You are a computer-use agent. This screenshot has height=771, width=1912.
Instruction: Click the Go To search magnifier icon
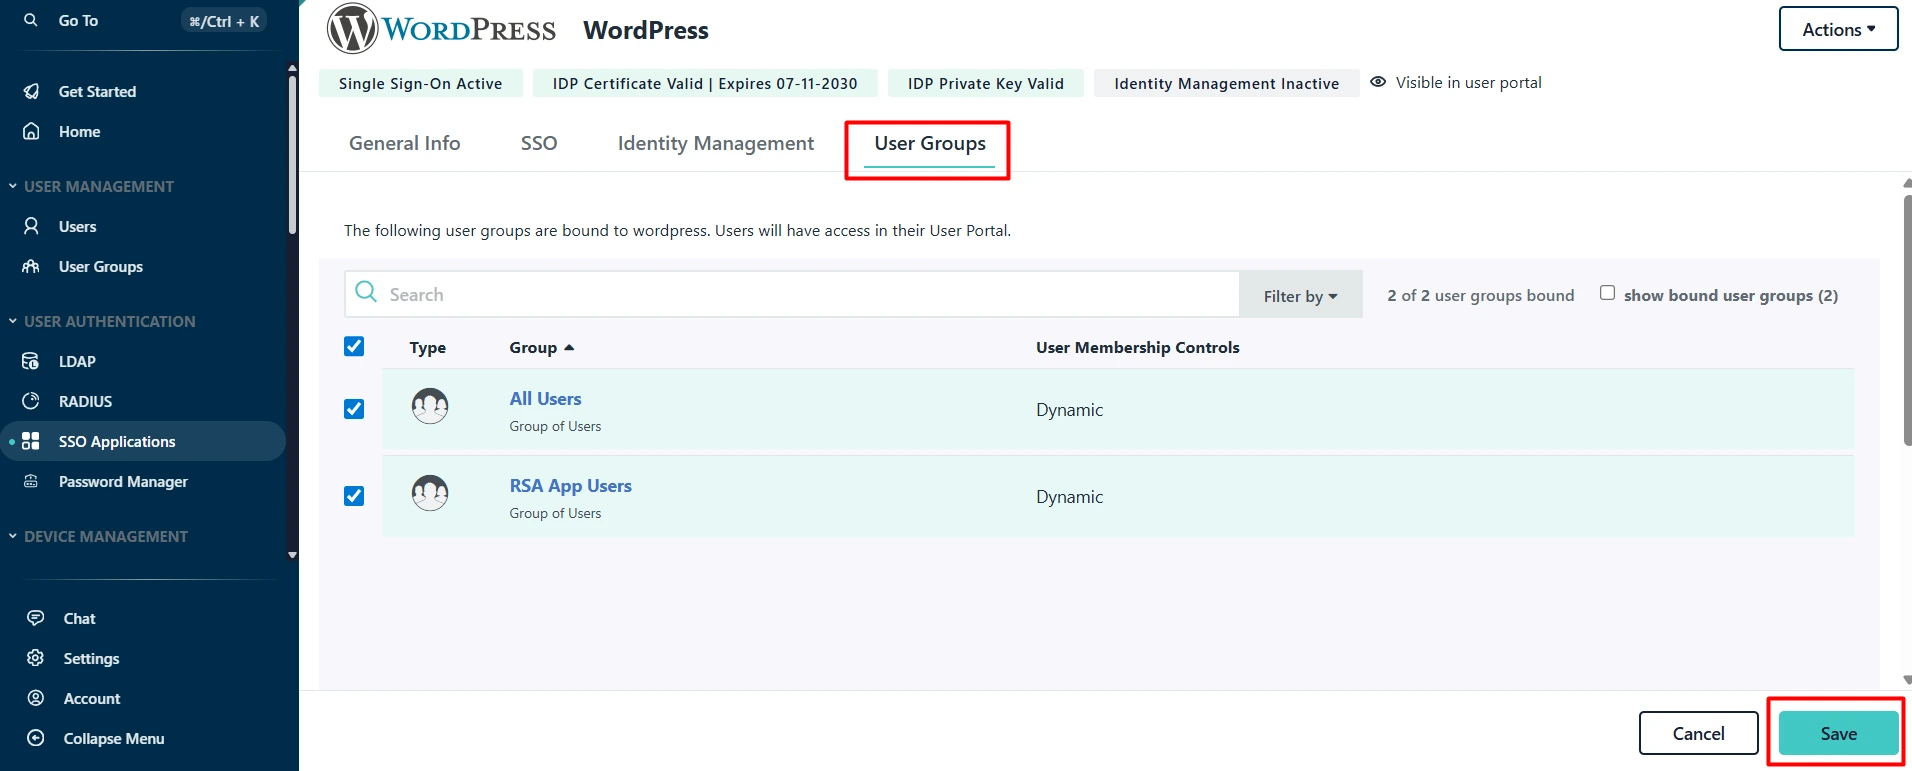(31, 20)
